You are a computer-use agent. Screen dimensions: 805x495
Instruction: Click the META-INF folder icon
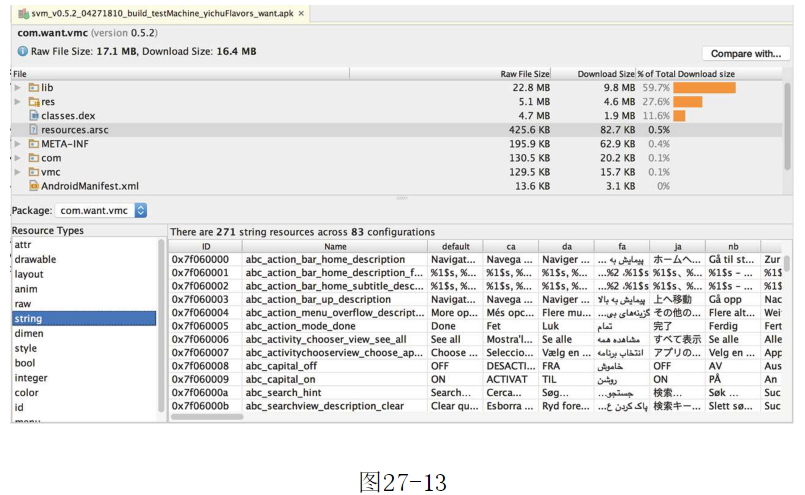(34, 144)
